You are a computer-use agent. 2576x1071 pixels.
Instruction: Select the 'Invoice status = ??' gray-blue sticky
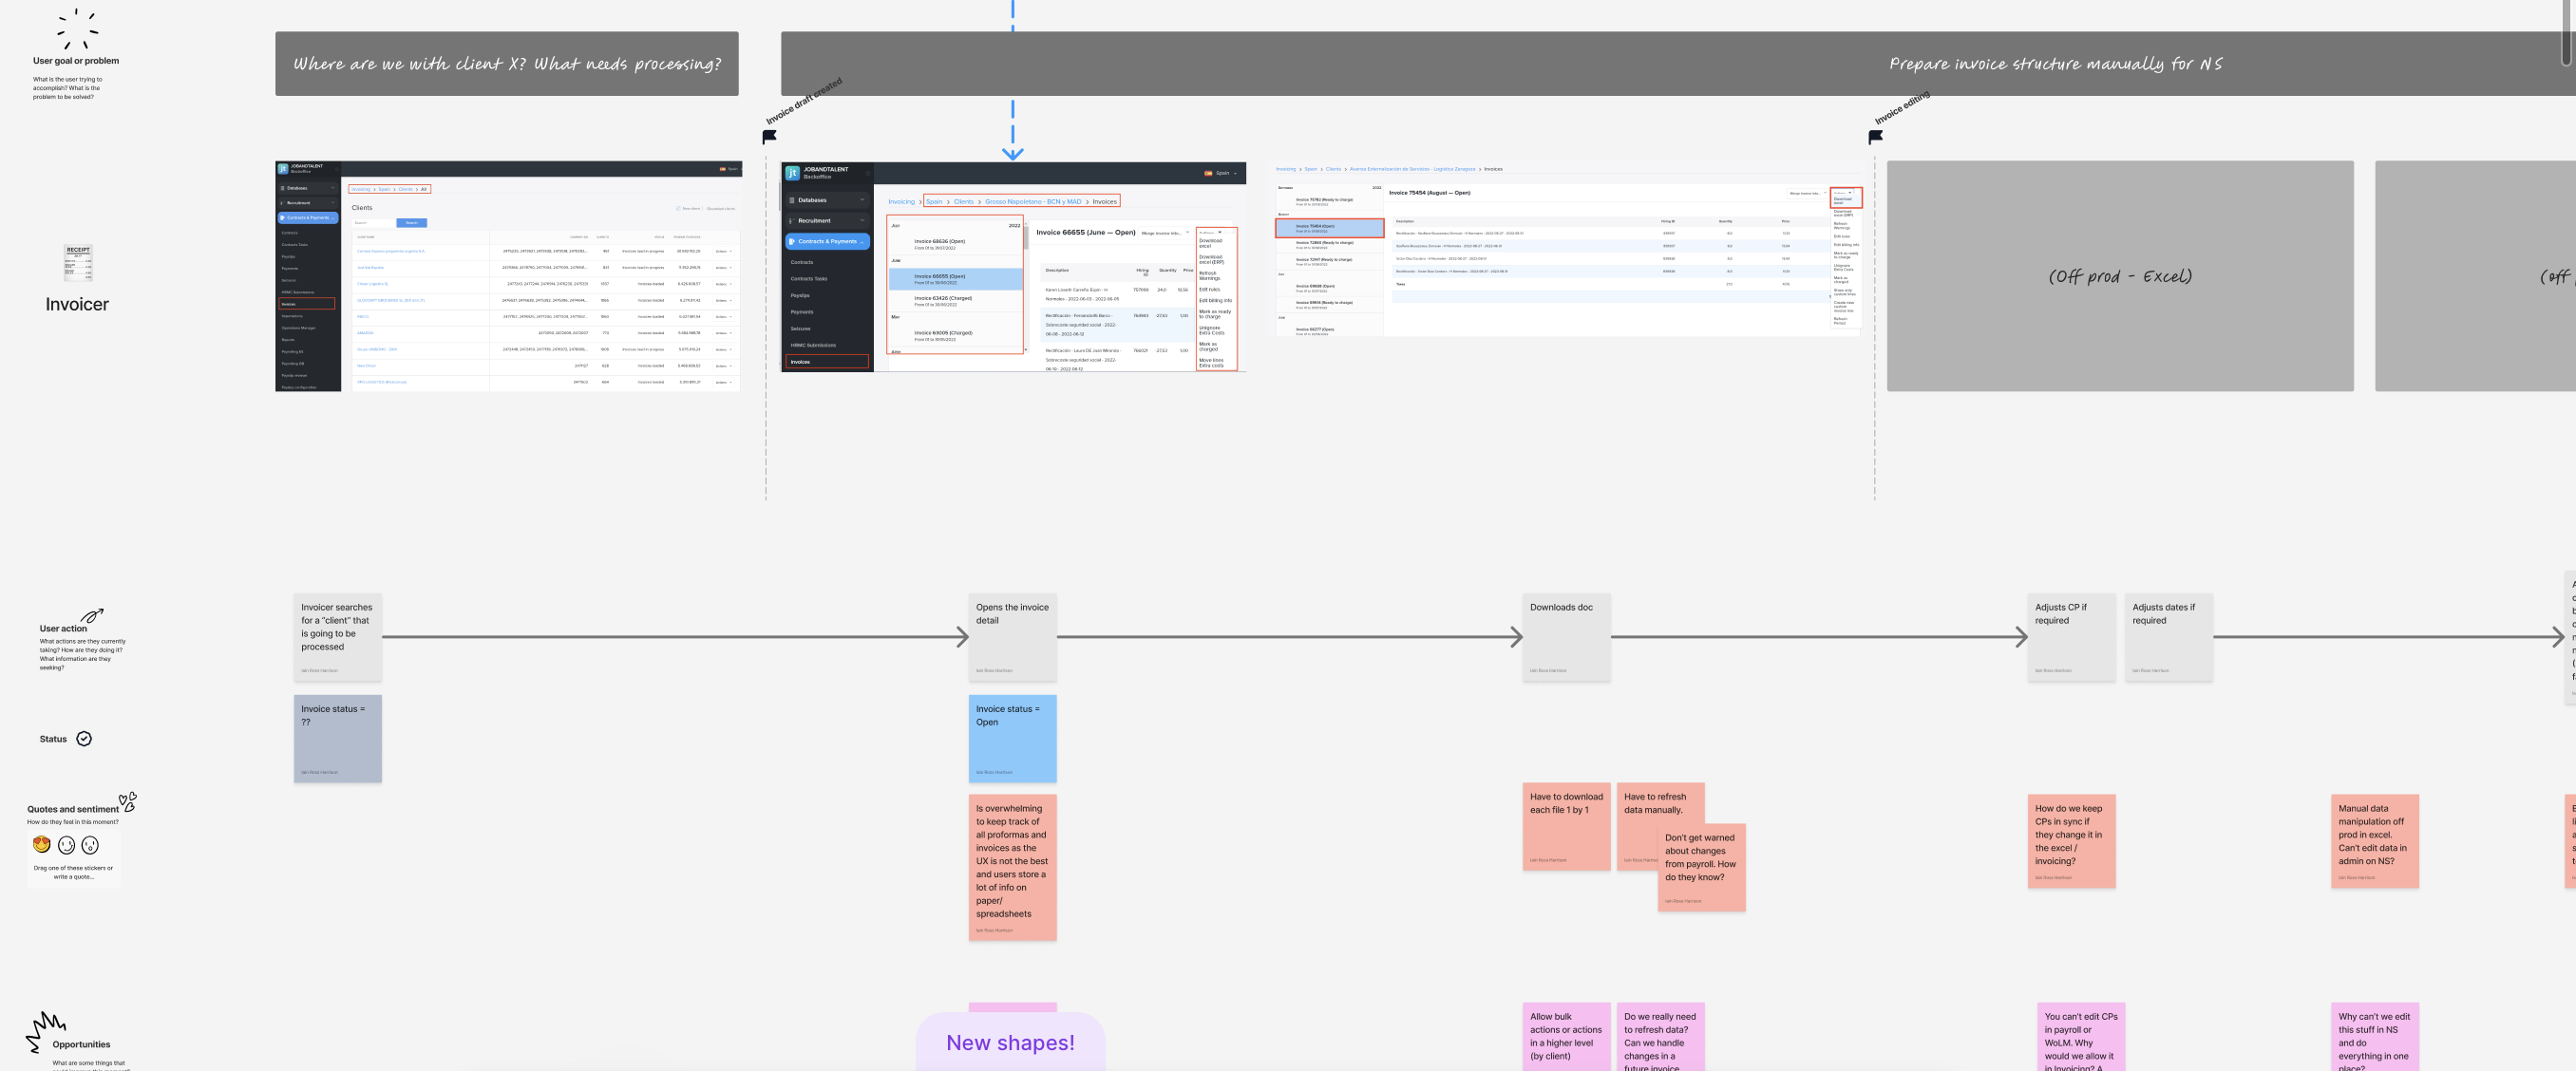coord(337,739)
